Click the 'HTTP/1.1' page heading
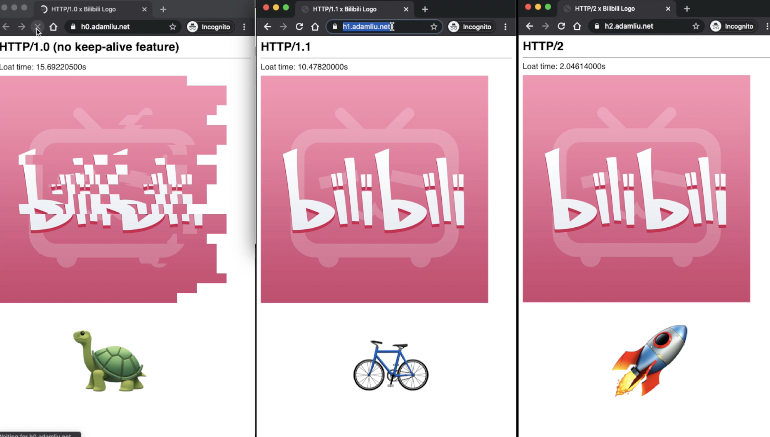 point(285,47)
